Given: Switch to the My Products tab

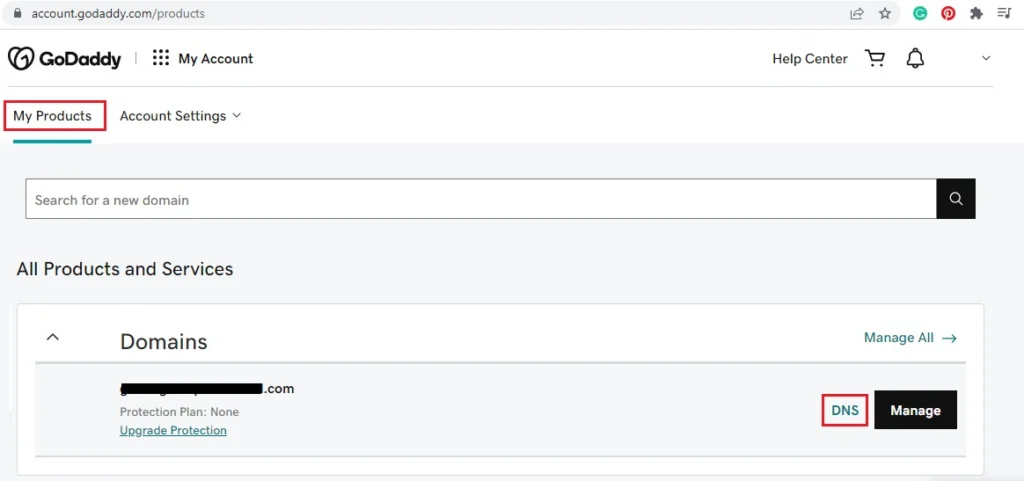Looking at the screenshot, I should (x=52, y=116).
